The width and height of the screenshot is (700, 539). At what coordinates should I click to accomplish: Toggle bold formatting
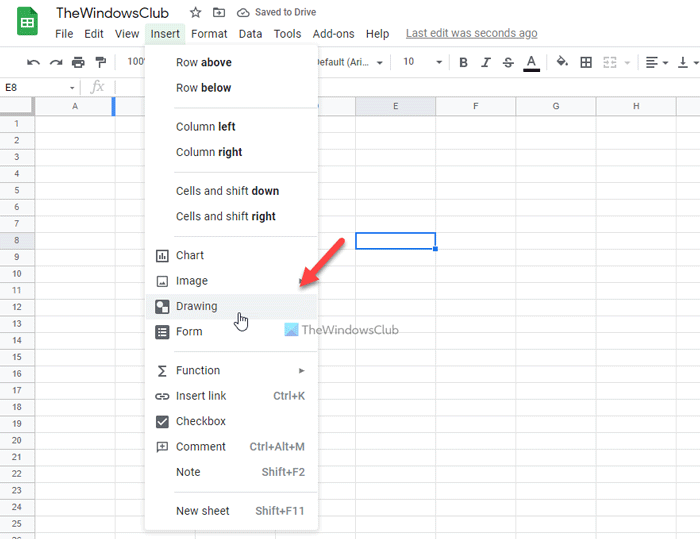pos(463,63)
